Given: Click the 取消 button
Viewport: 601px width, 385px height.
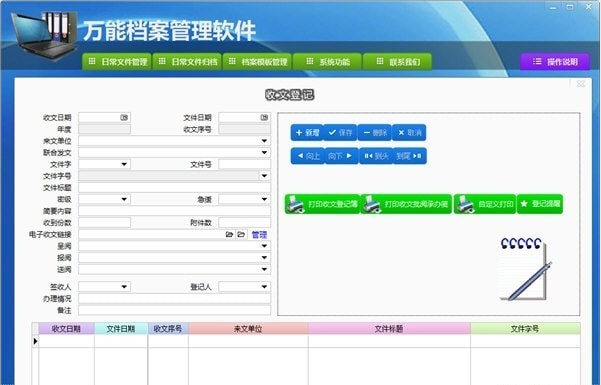Looking at the screenshot, I should 409,133.
